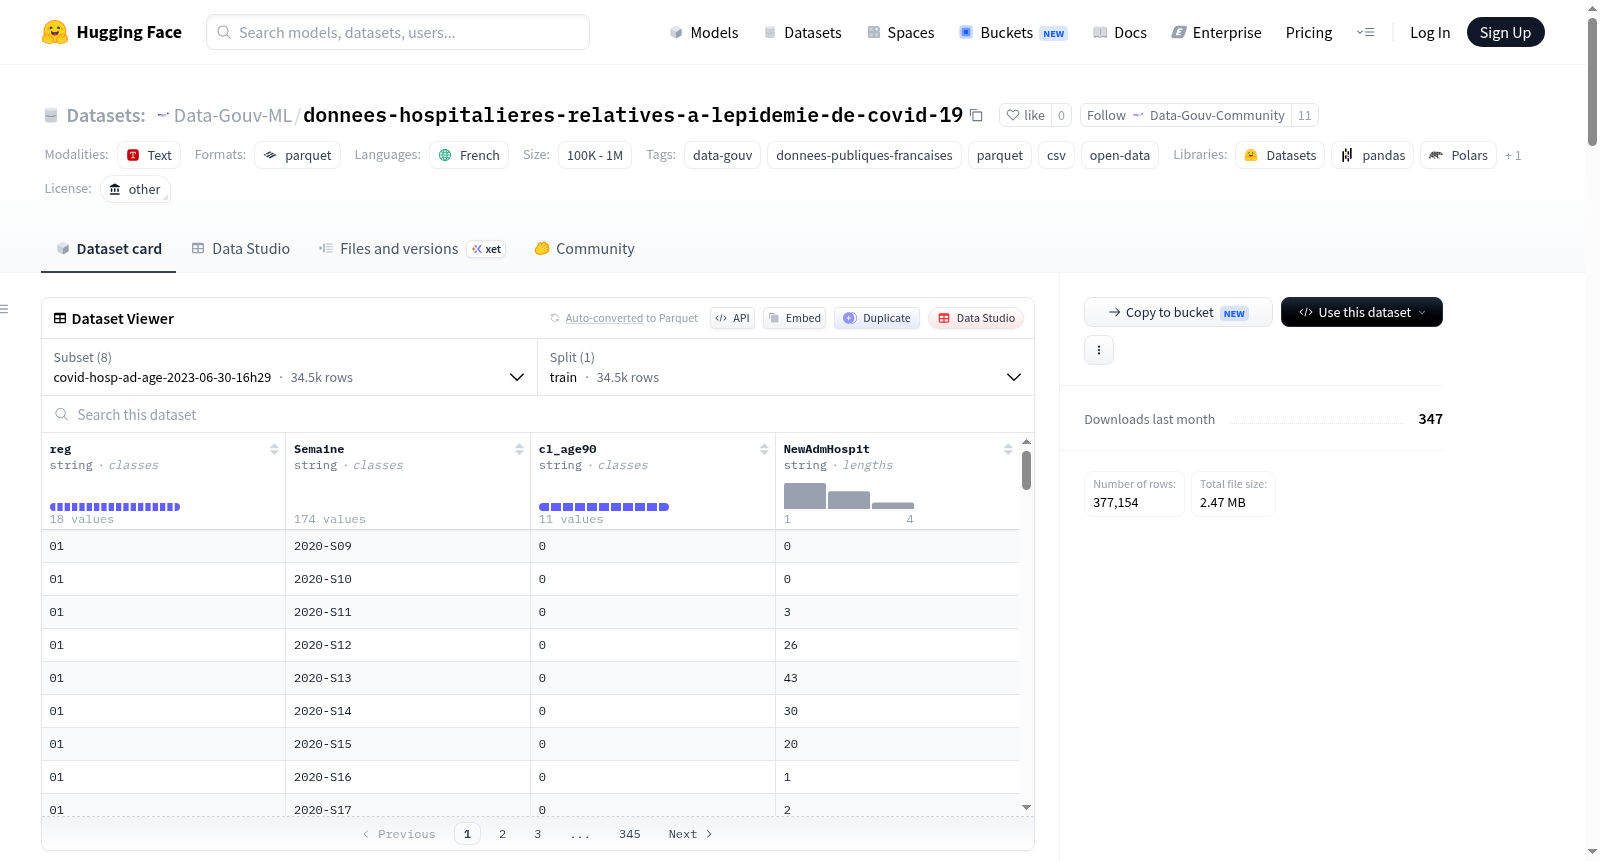Switch to the Data Studio tab

pyautogui.click(x=240, y=249)
